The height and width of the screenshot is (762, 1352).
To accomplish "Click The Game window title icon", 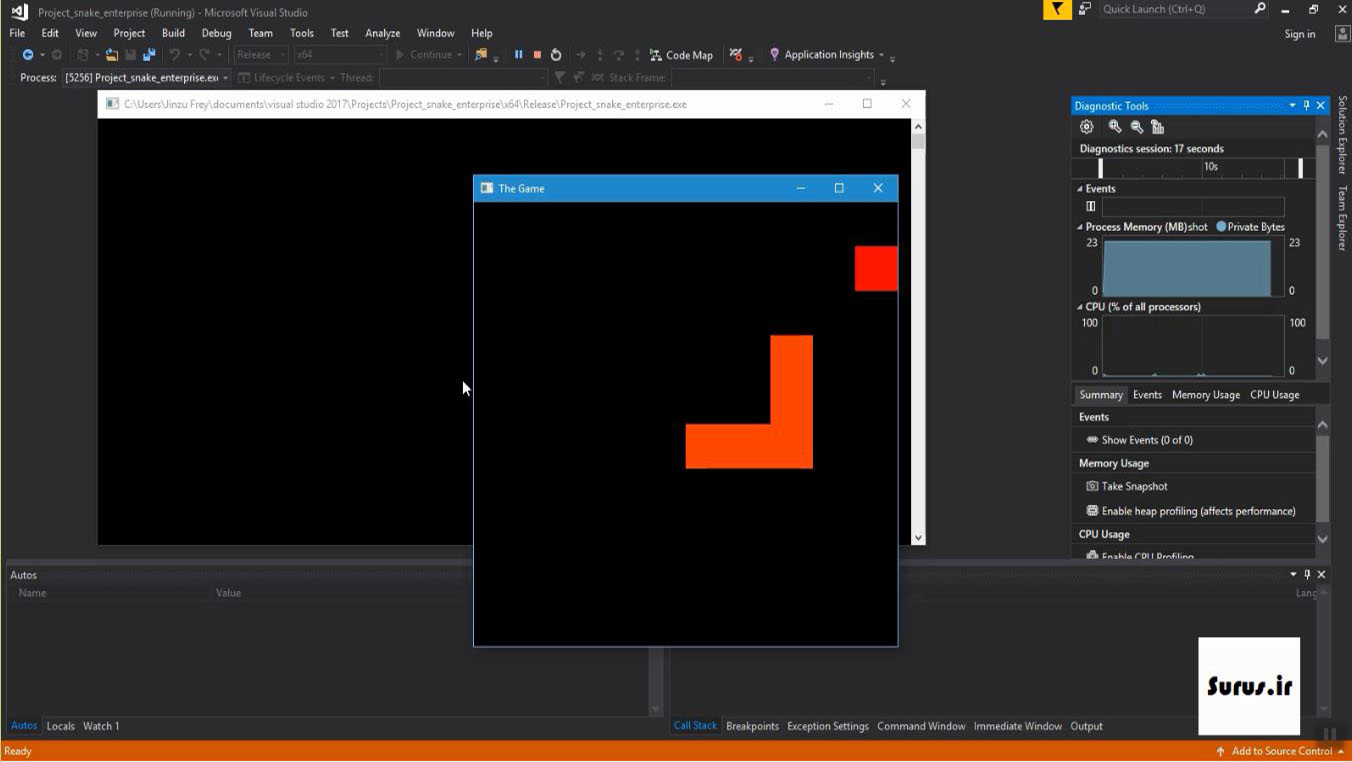I will pos(487,188).
